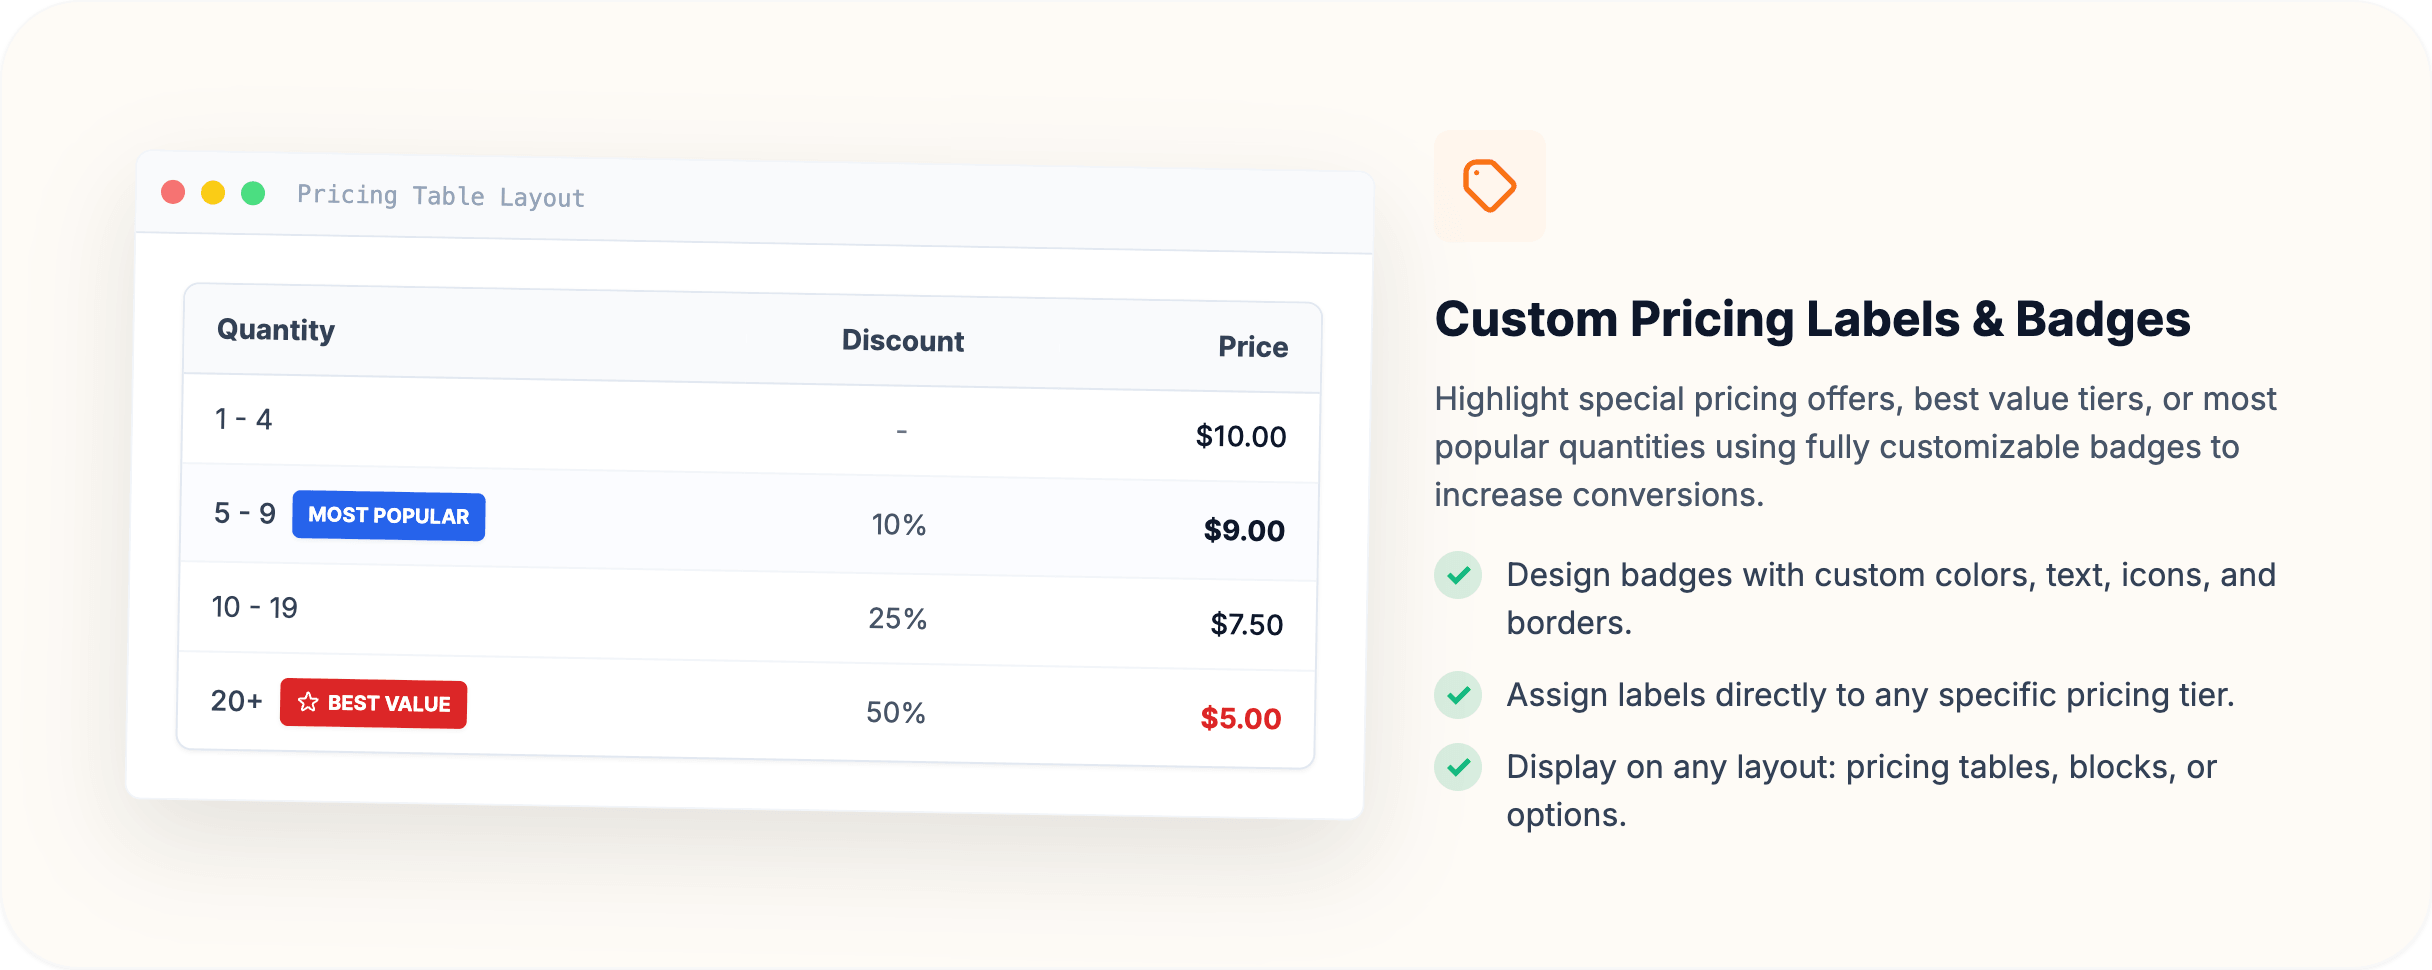2432x970 pixels.
Task: Click the Price column header
Action: (1253, 347)
